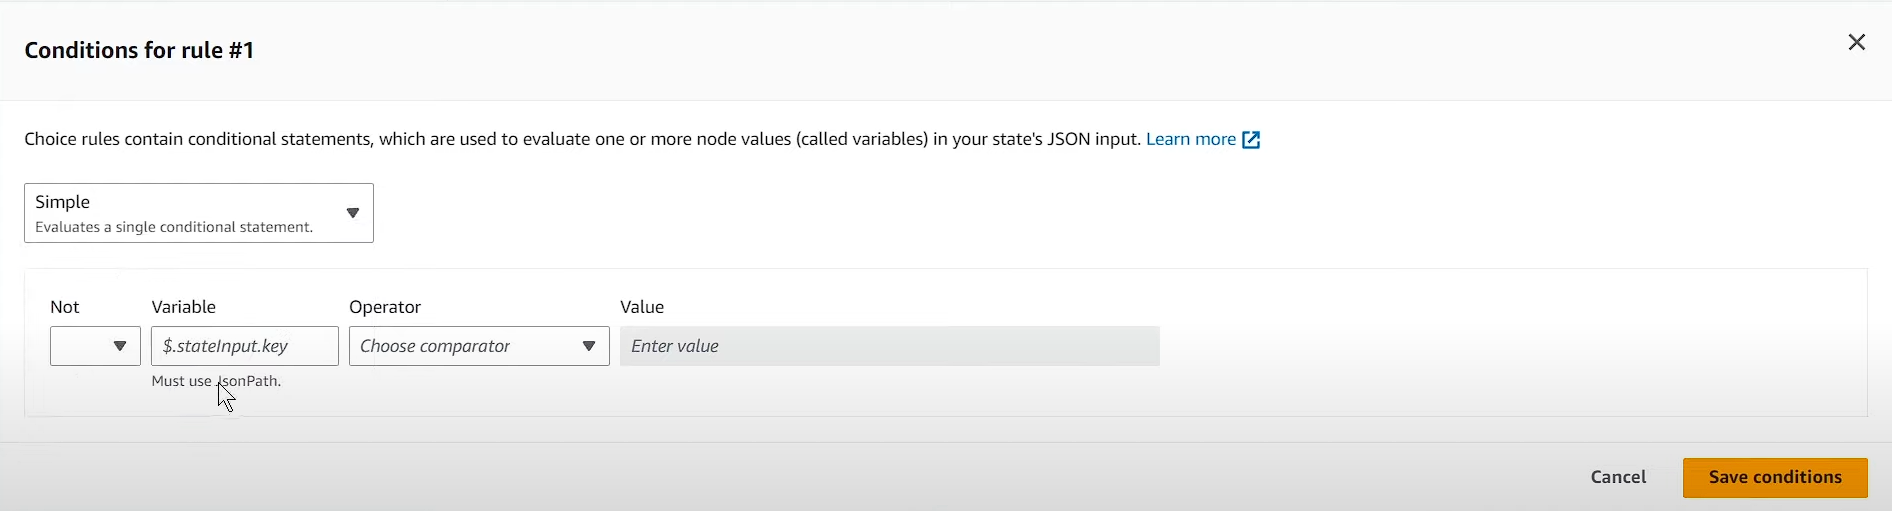Click the external link icon beside Learn more
Image resolution: width=1892 pixels, height=511 pixels.
pos(1251,140)
